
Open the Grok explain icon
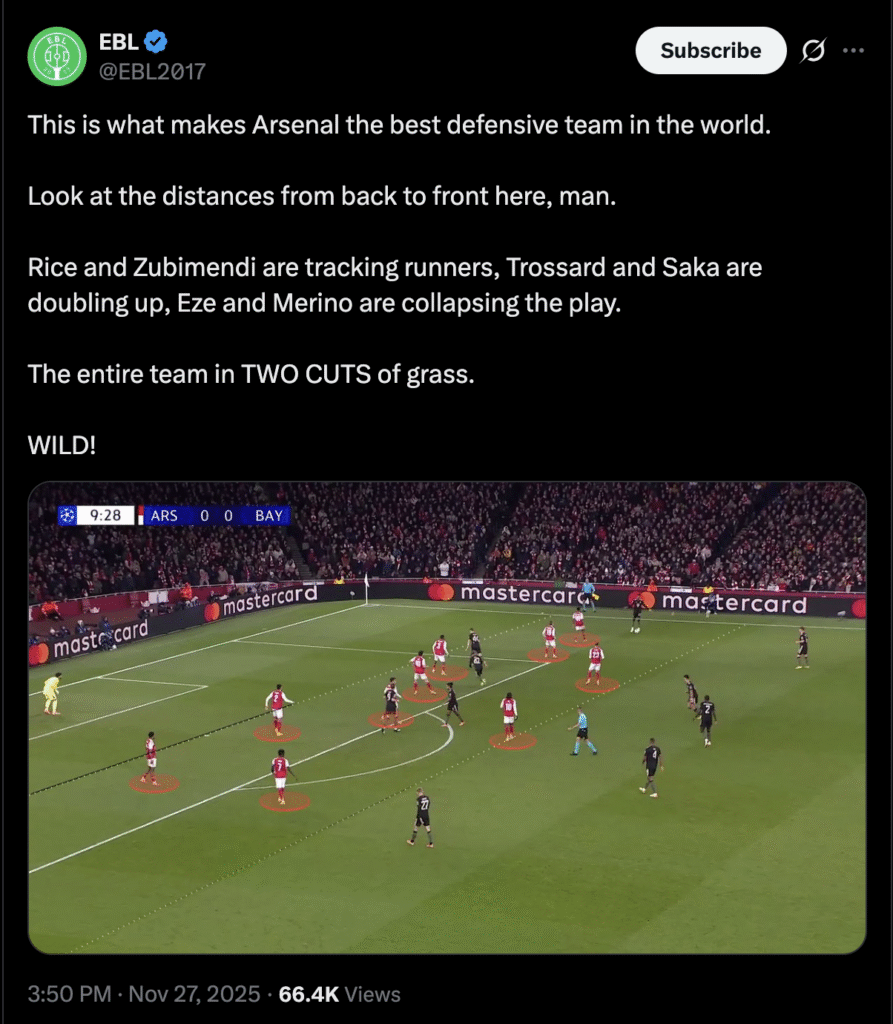pyautogui.click(x=813, y=50)
